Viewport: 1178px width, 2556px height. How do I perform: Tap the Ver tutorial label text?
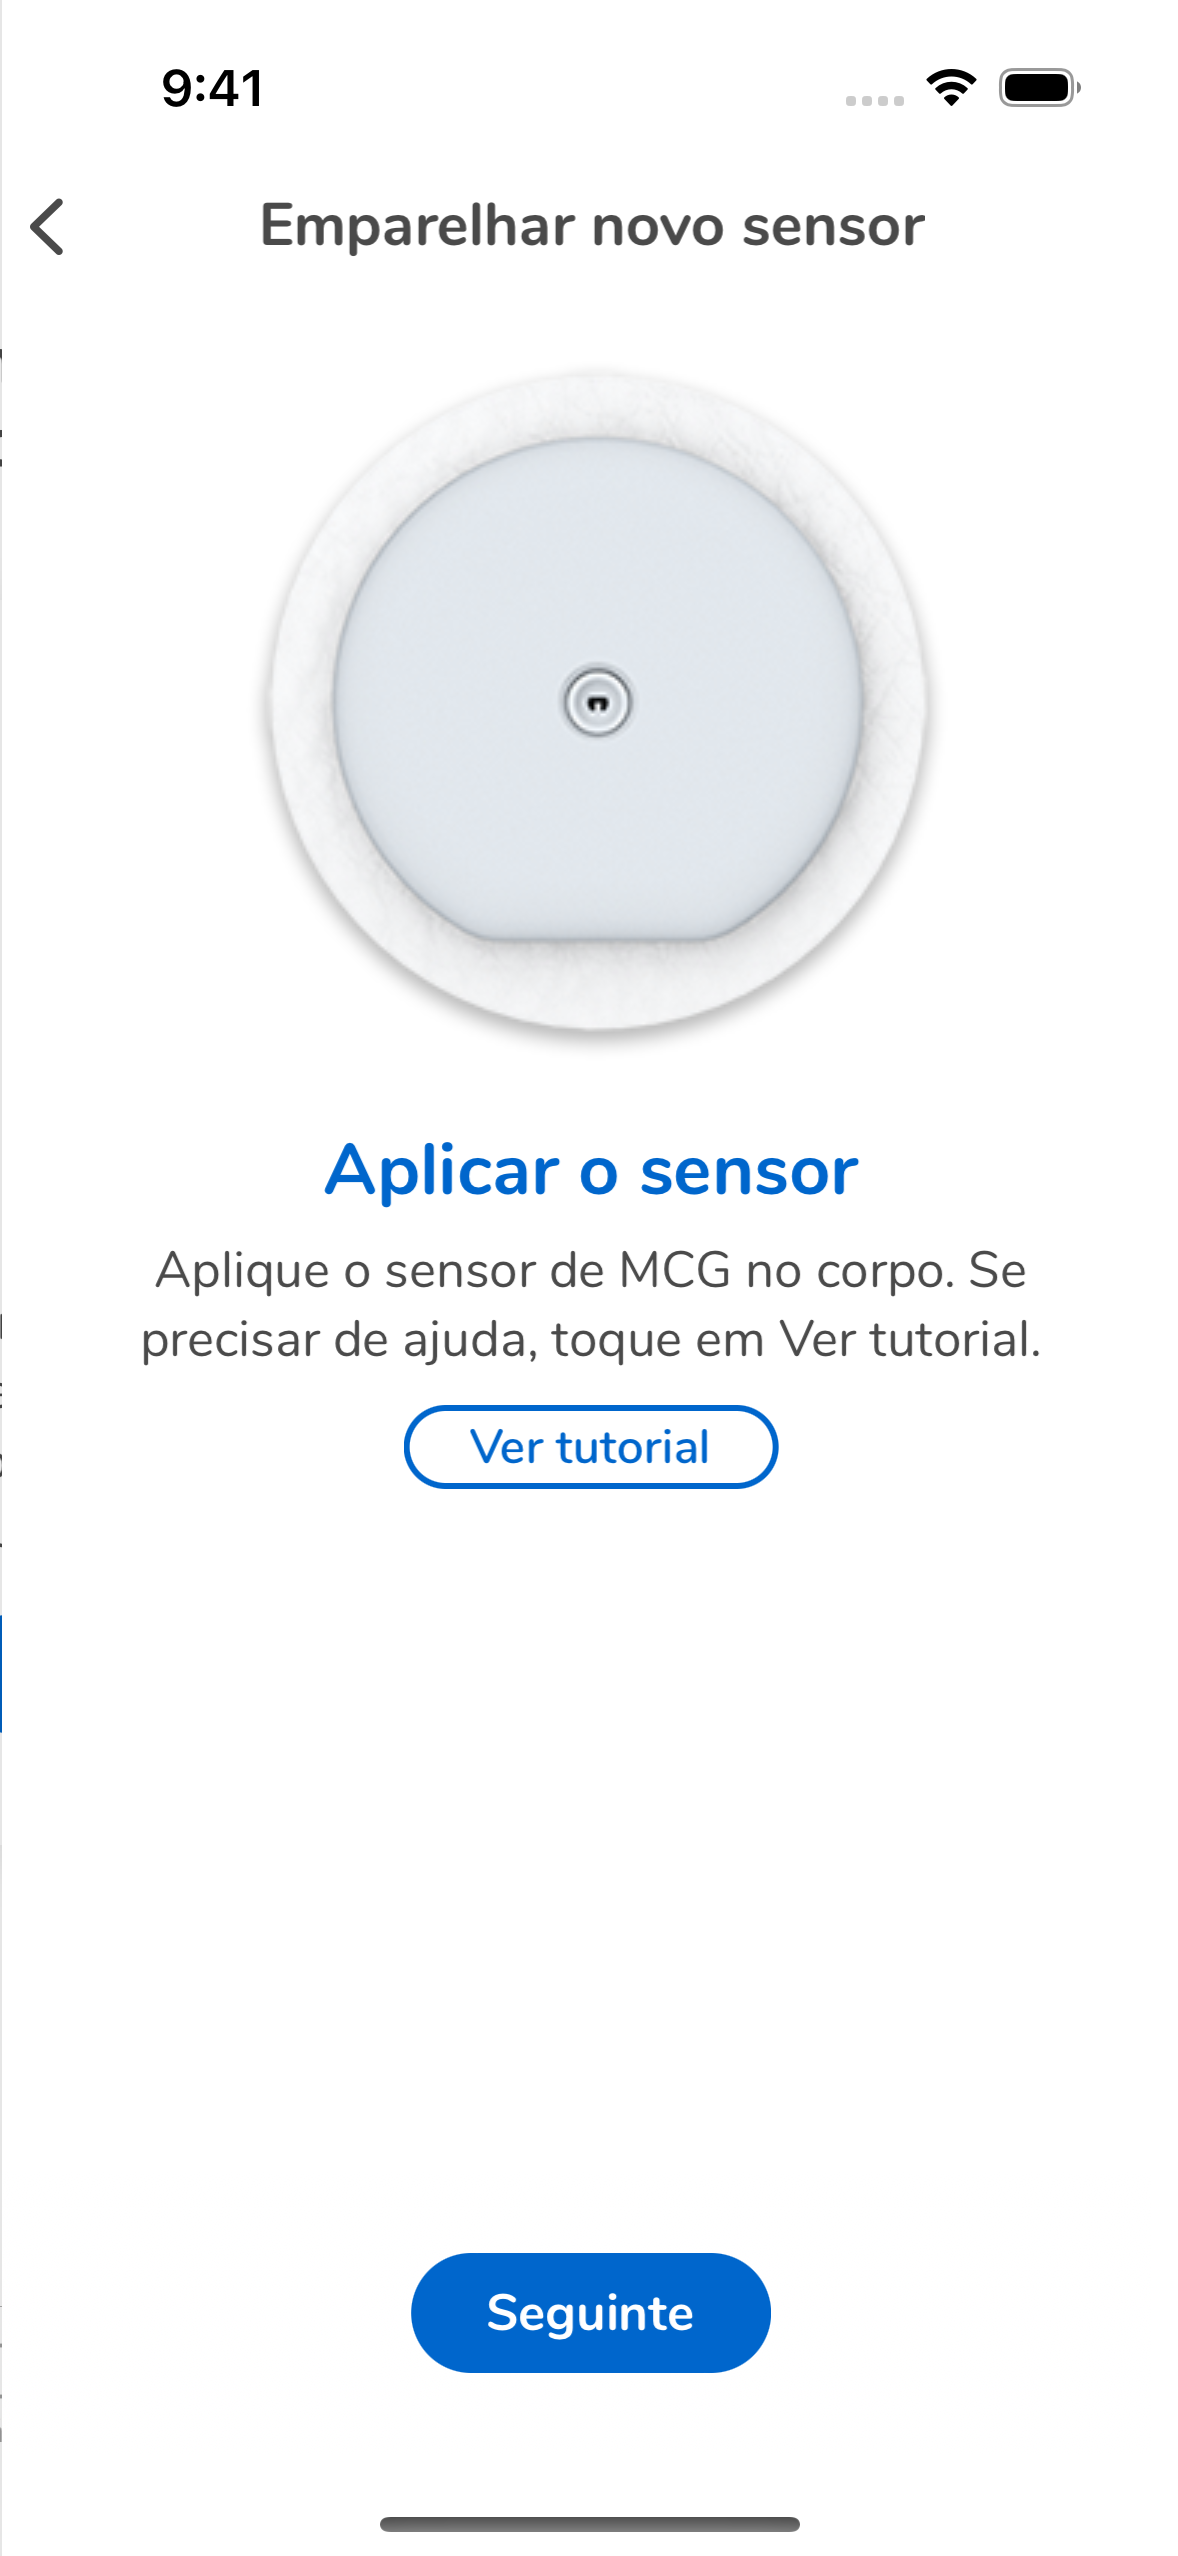click(590, 1447)
